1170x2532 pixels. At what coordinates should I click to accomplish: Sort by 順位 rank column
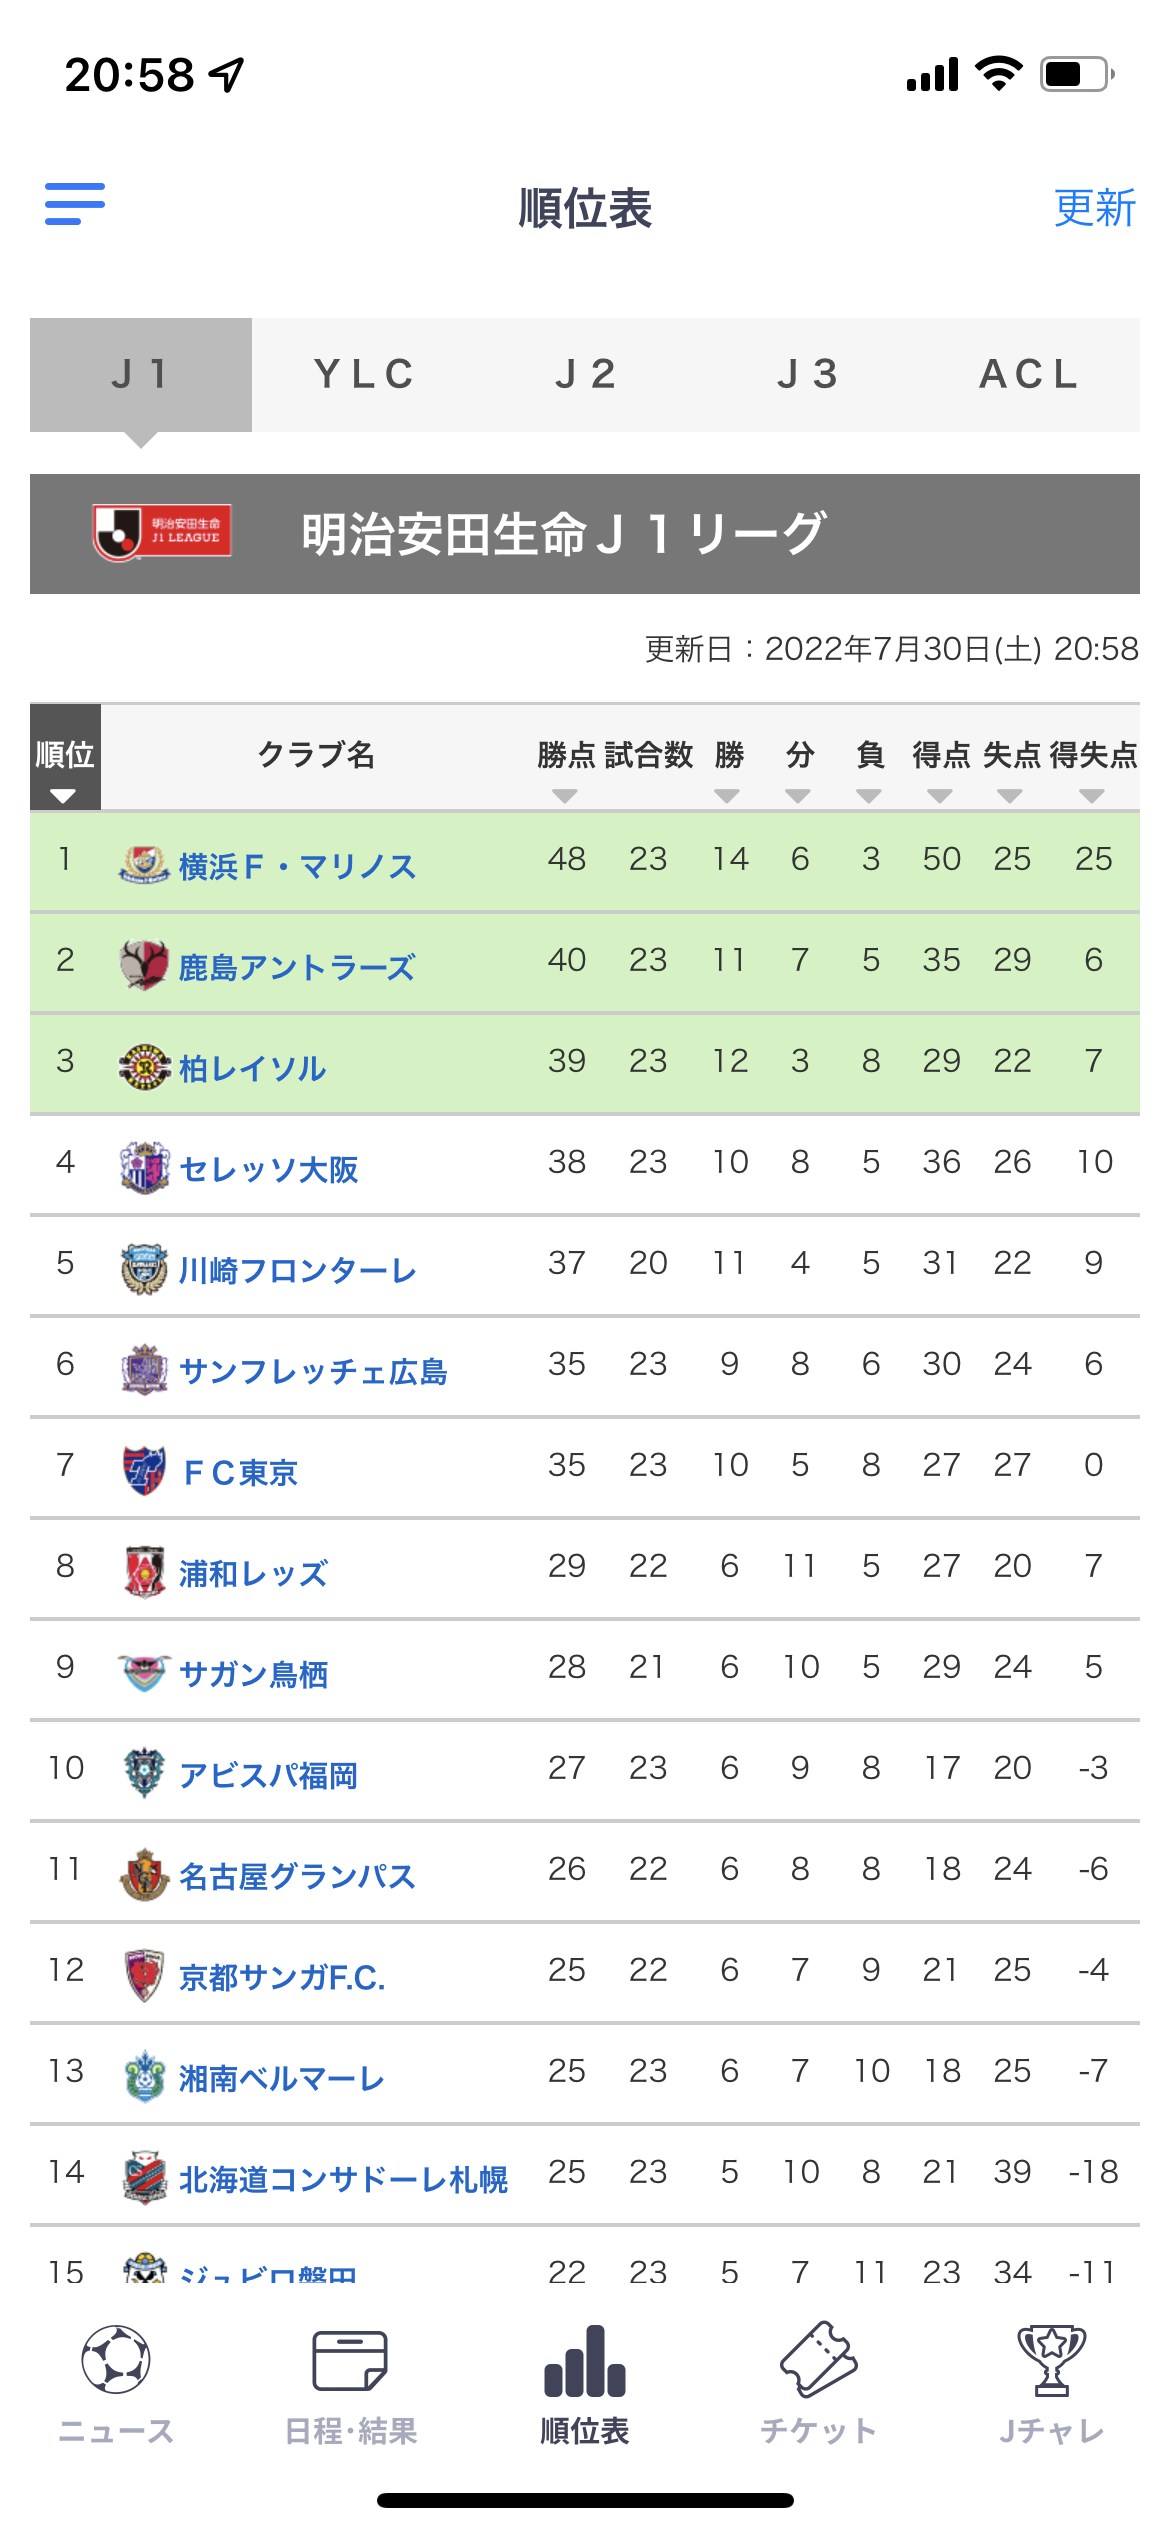[x=65, y=757]
